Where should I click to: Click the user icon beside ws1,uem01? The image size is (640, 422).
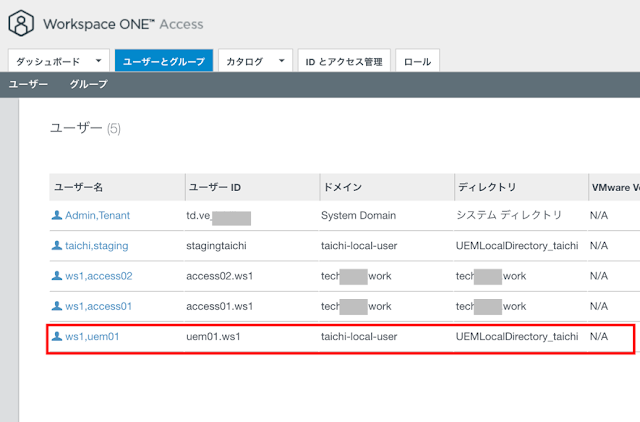click(57, 336)
